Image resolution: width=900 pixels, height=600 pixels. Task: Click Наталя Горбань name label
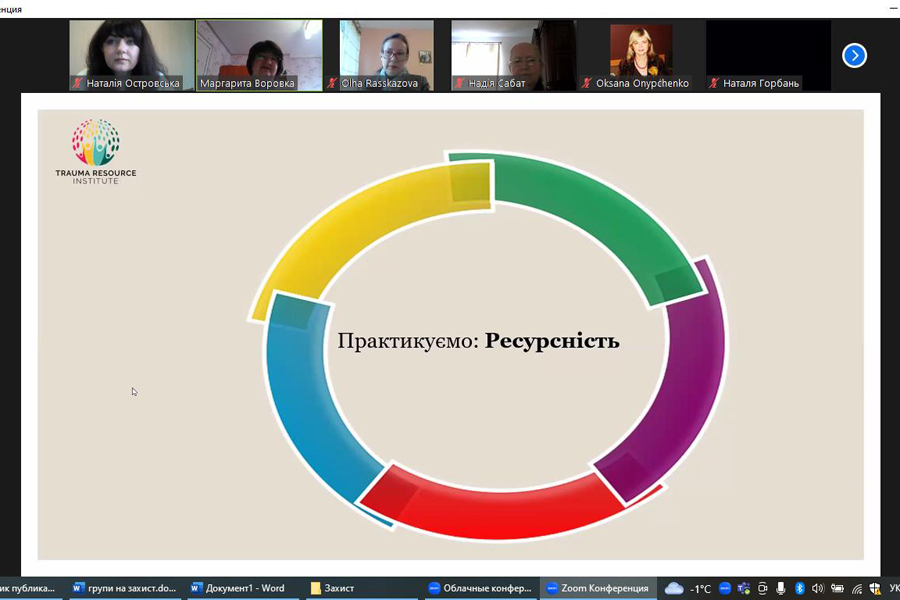click(761, 83)
